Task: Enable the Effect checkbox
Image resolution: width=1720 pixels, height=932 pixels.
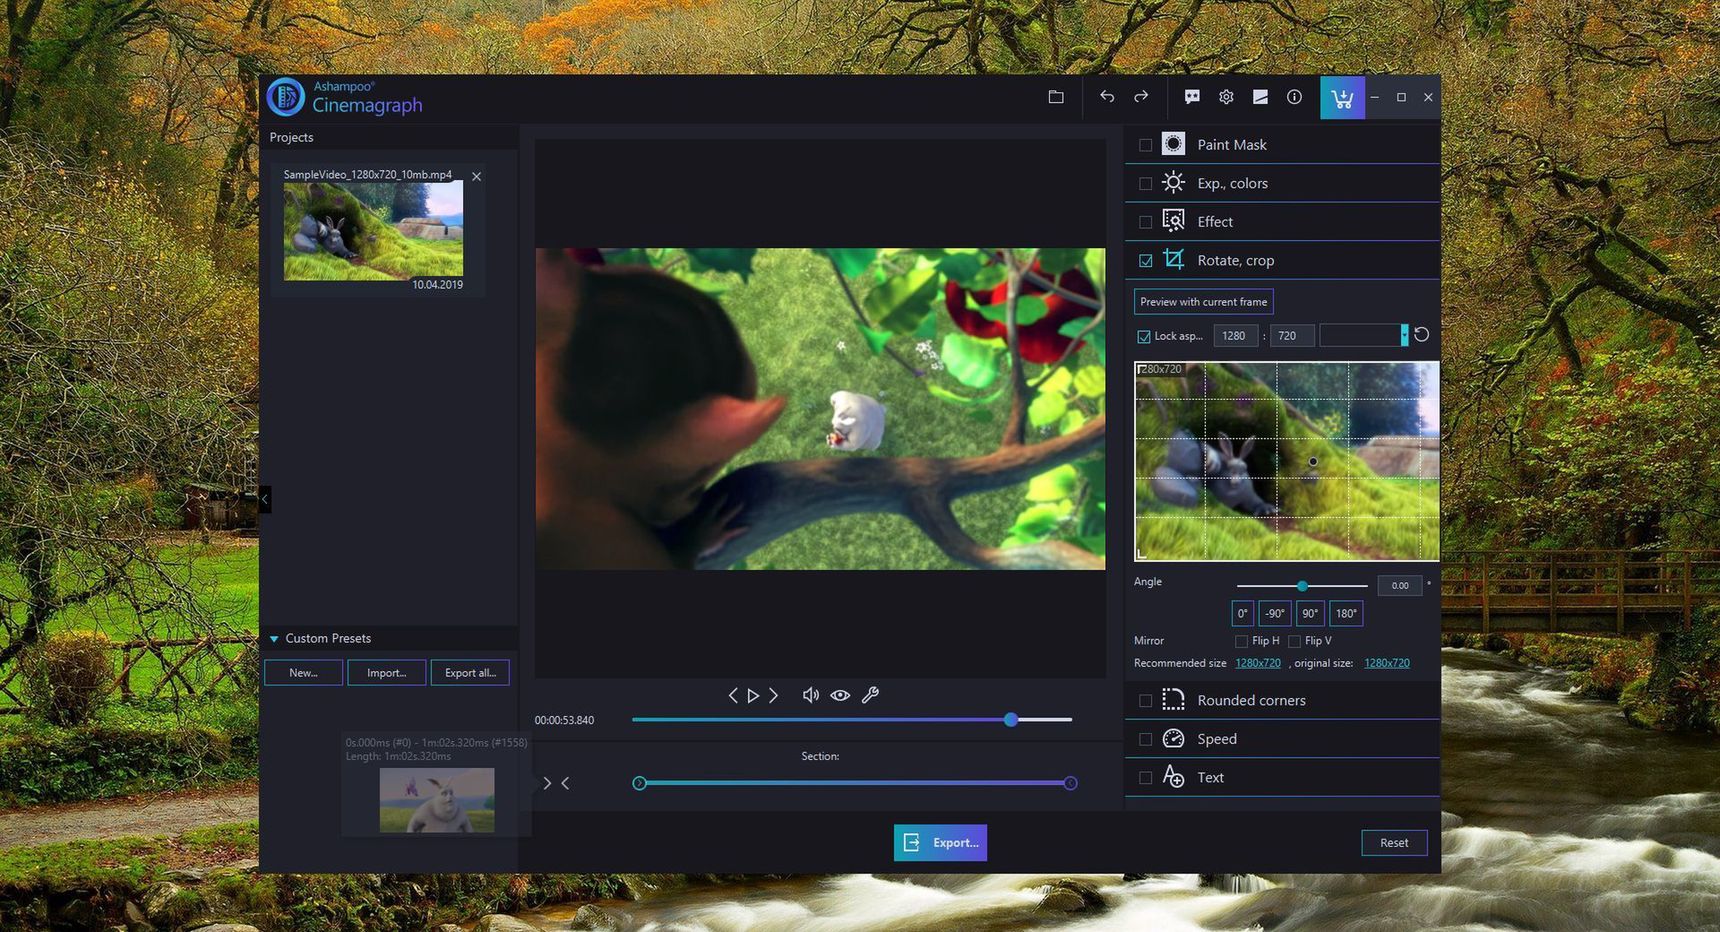Action: pos(1146,222)
